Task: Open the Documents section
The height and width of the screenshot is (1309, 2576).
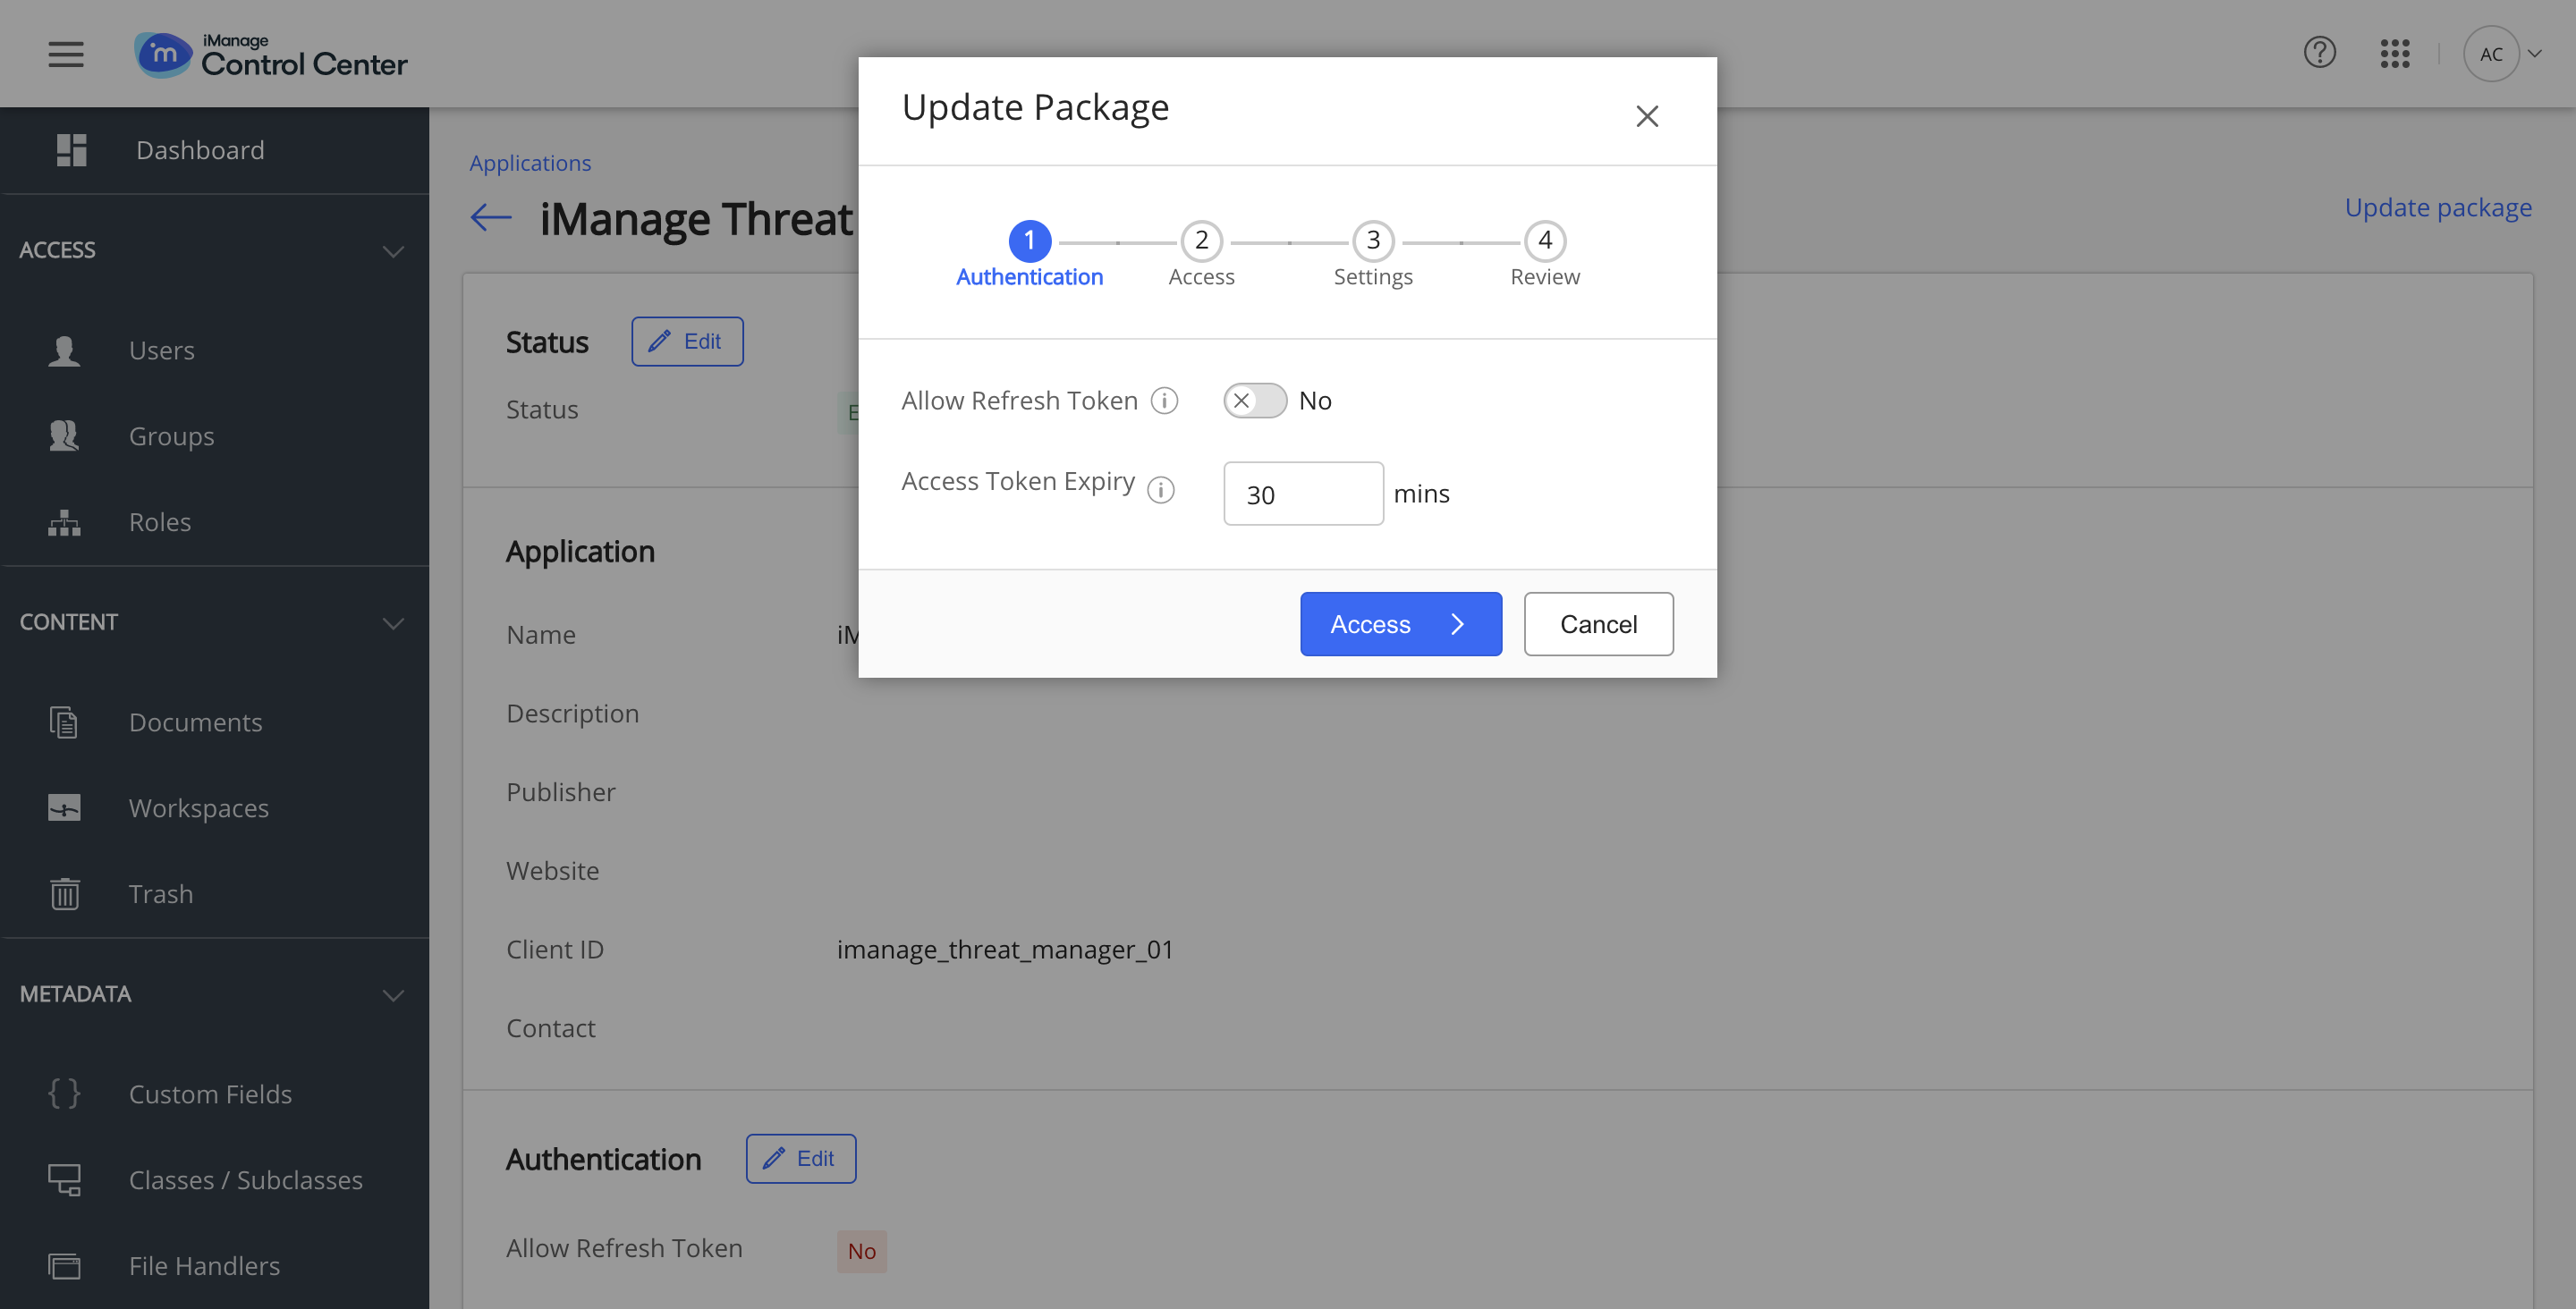Action: [x=195, y=722]
